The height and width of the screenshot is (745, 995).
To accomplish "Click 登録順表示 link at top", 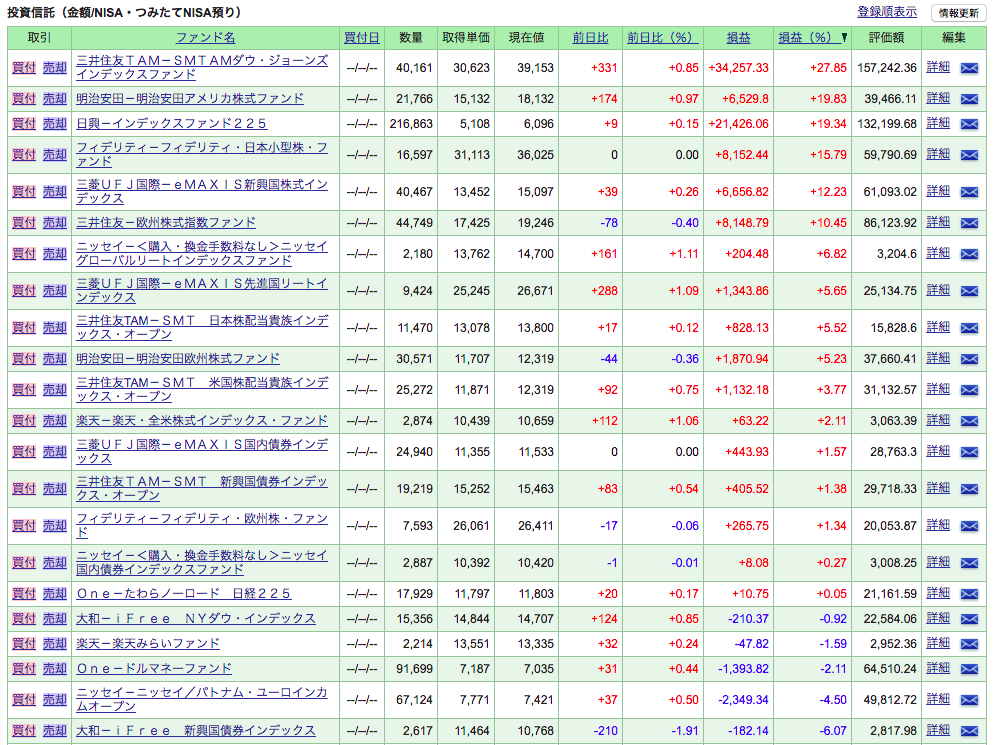I will pyautogui.click(x=886, y=11).
